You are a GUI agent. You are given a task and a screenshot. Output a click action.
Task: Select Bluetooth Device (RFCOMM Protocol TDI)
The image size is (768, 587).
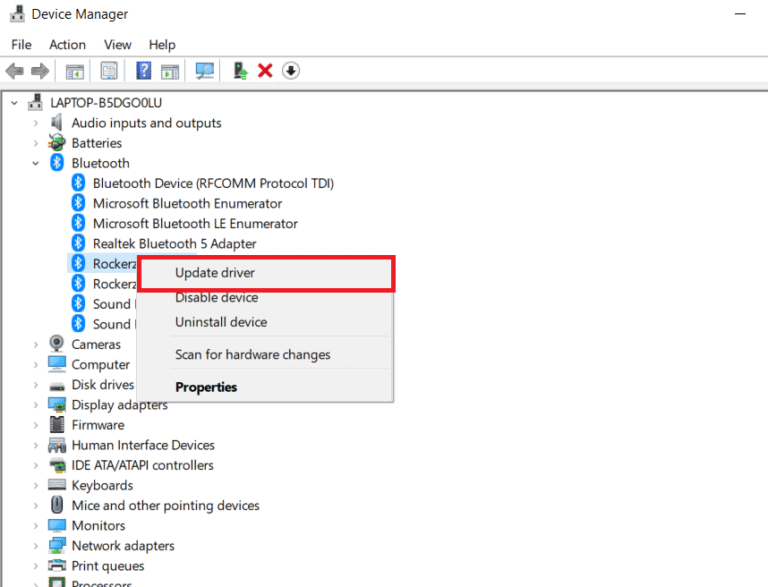point(213,183)
